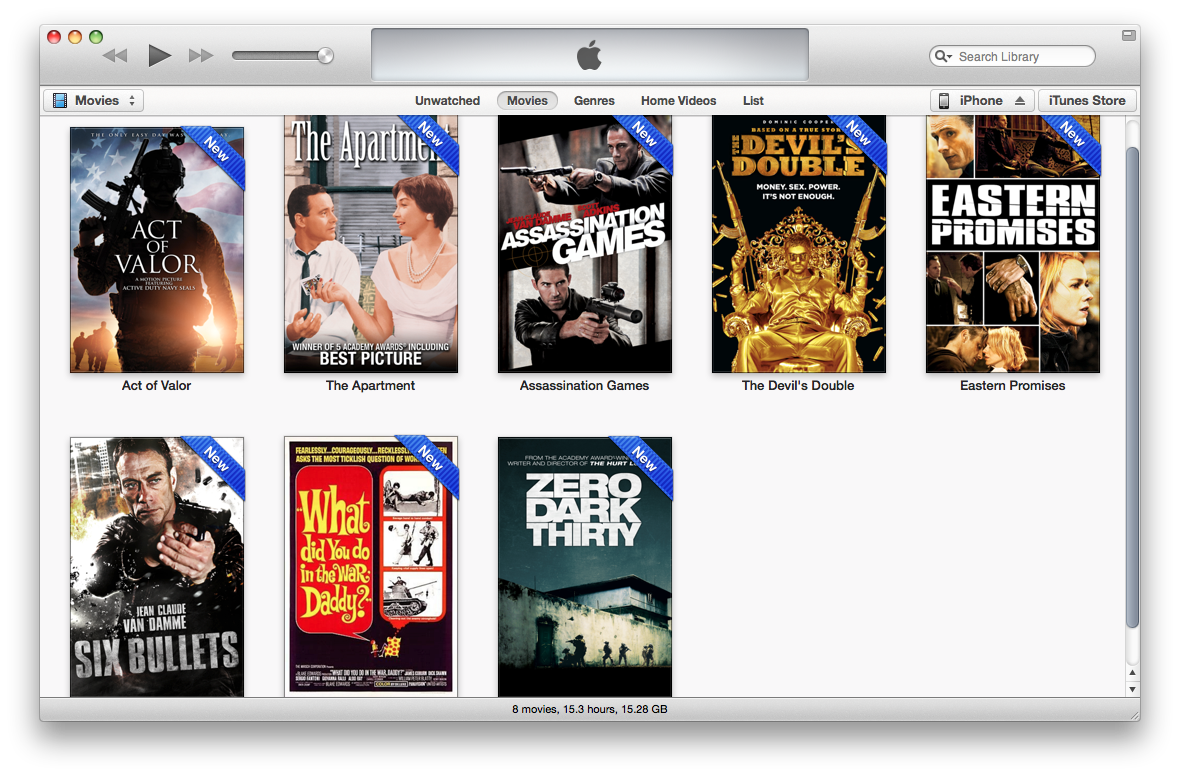
Task: Click the New ribbon on Act of Valor
Action: [x=218, y=152]
